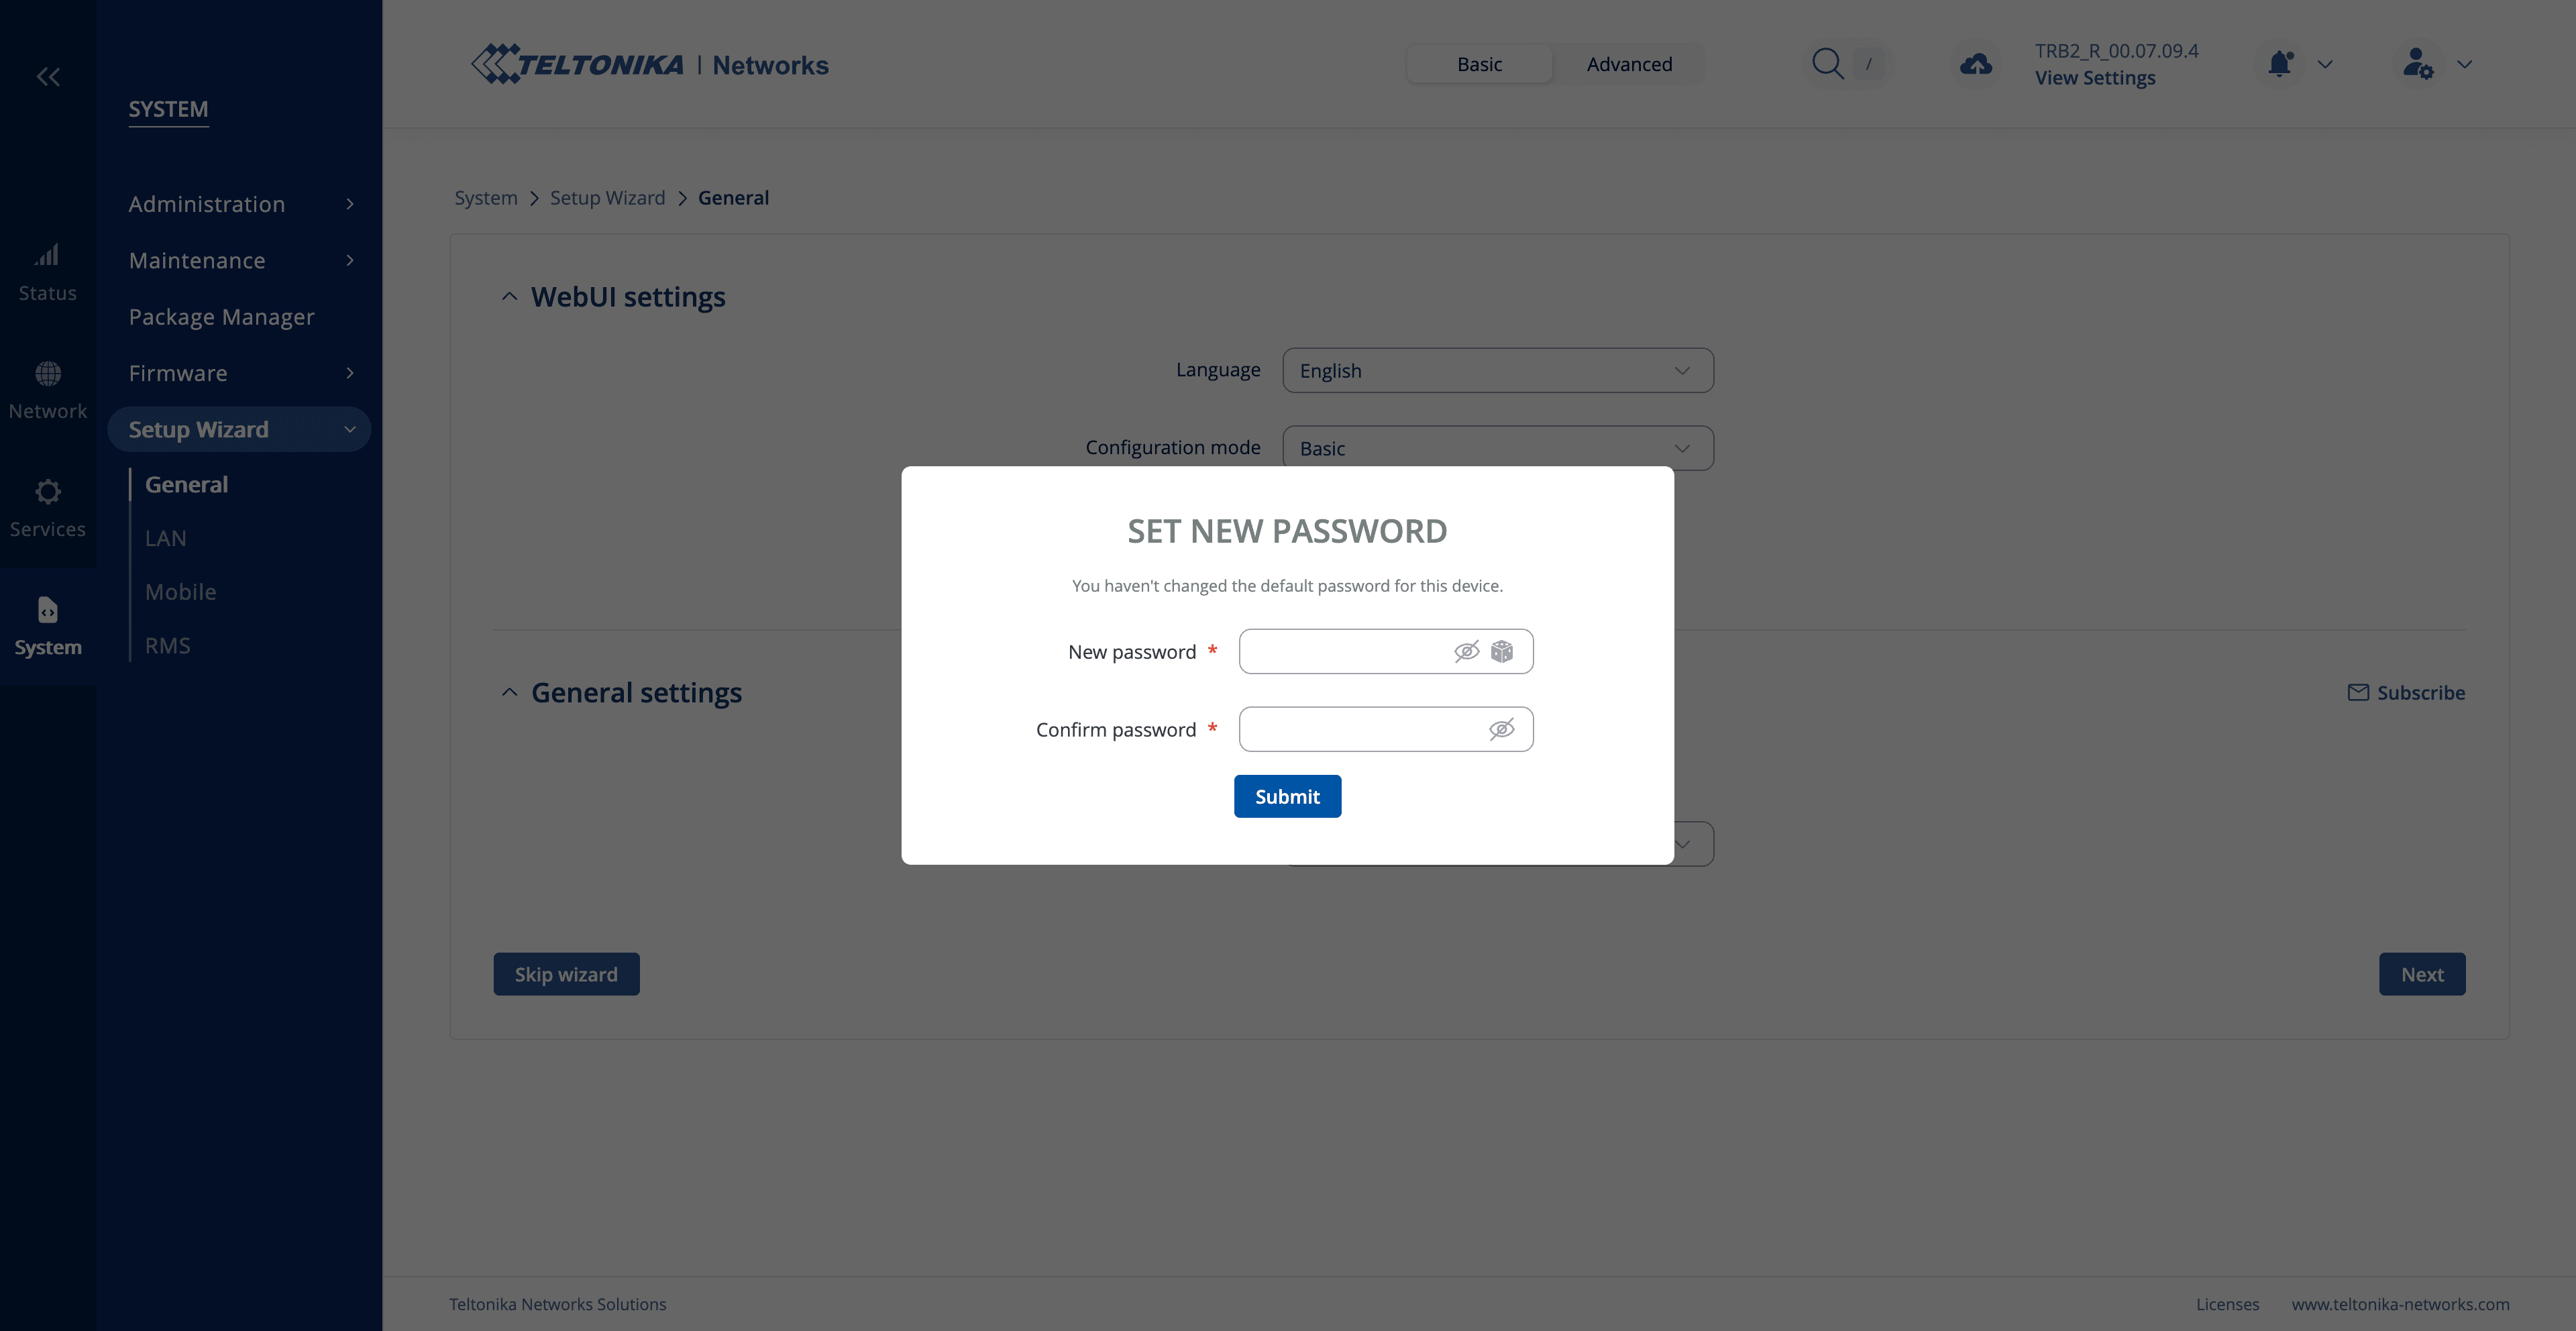Viewport: 2576px width, 1331px height.
Task: Open the Services gear section
Action: (48, 508)
